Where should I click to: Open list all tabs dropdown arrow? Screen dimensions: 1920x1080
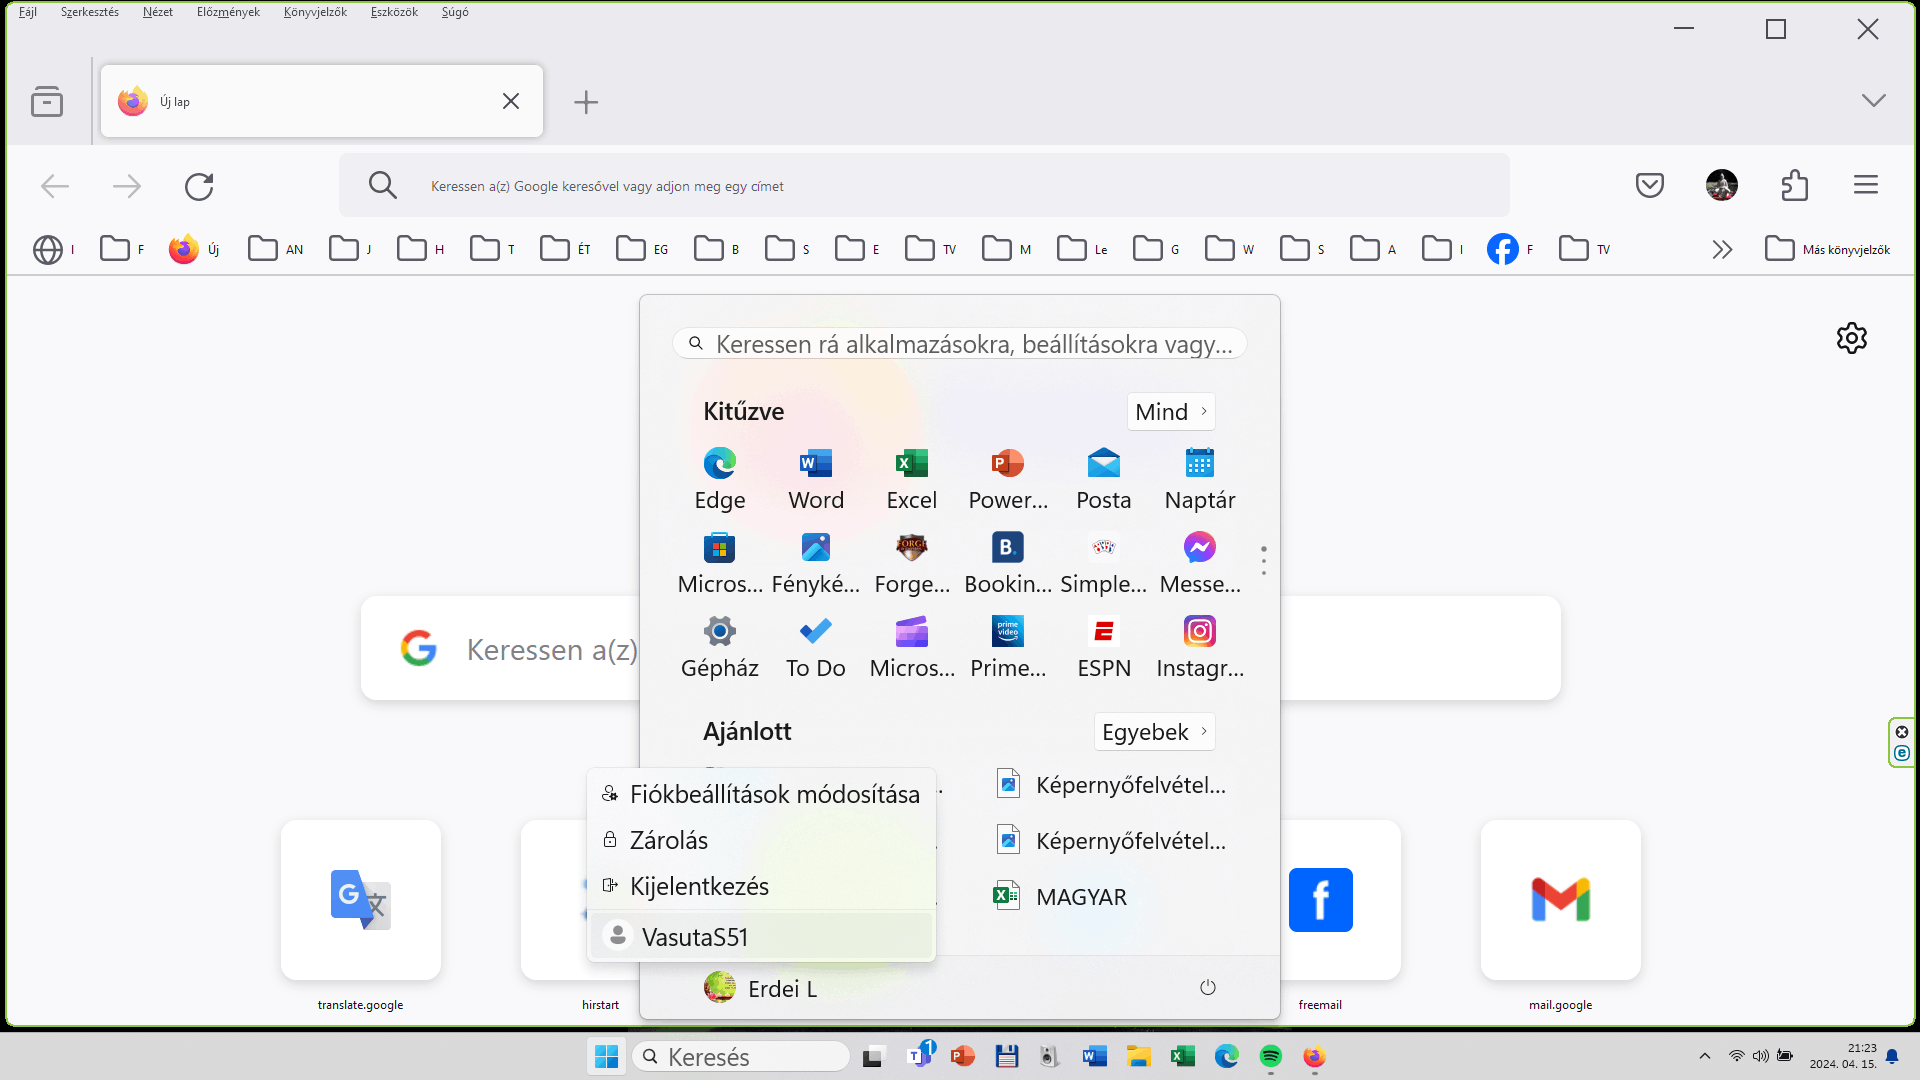(1873, 100)
